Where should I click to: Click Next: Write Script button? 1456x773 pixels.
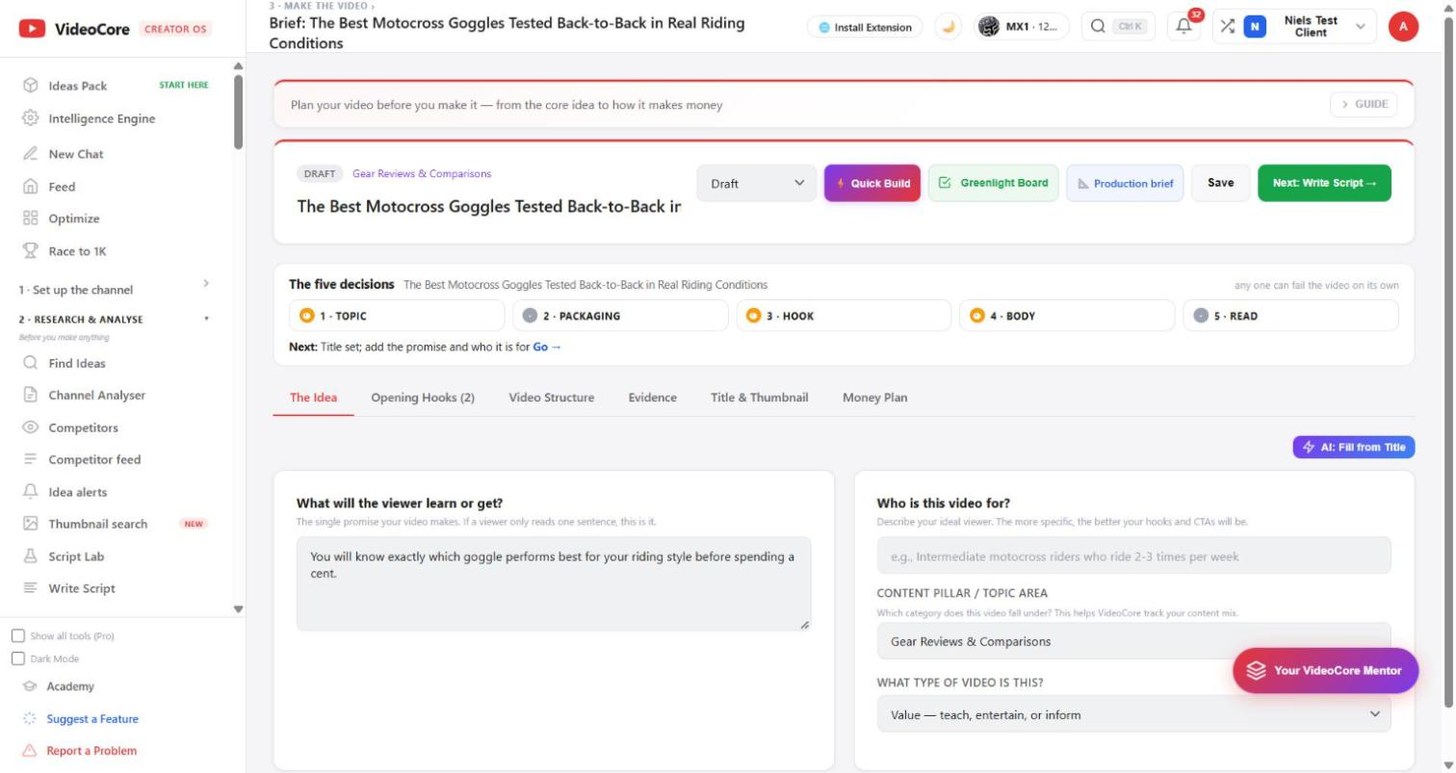click(x=1324, y=183)
